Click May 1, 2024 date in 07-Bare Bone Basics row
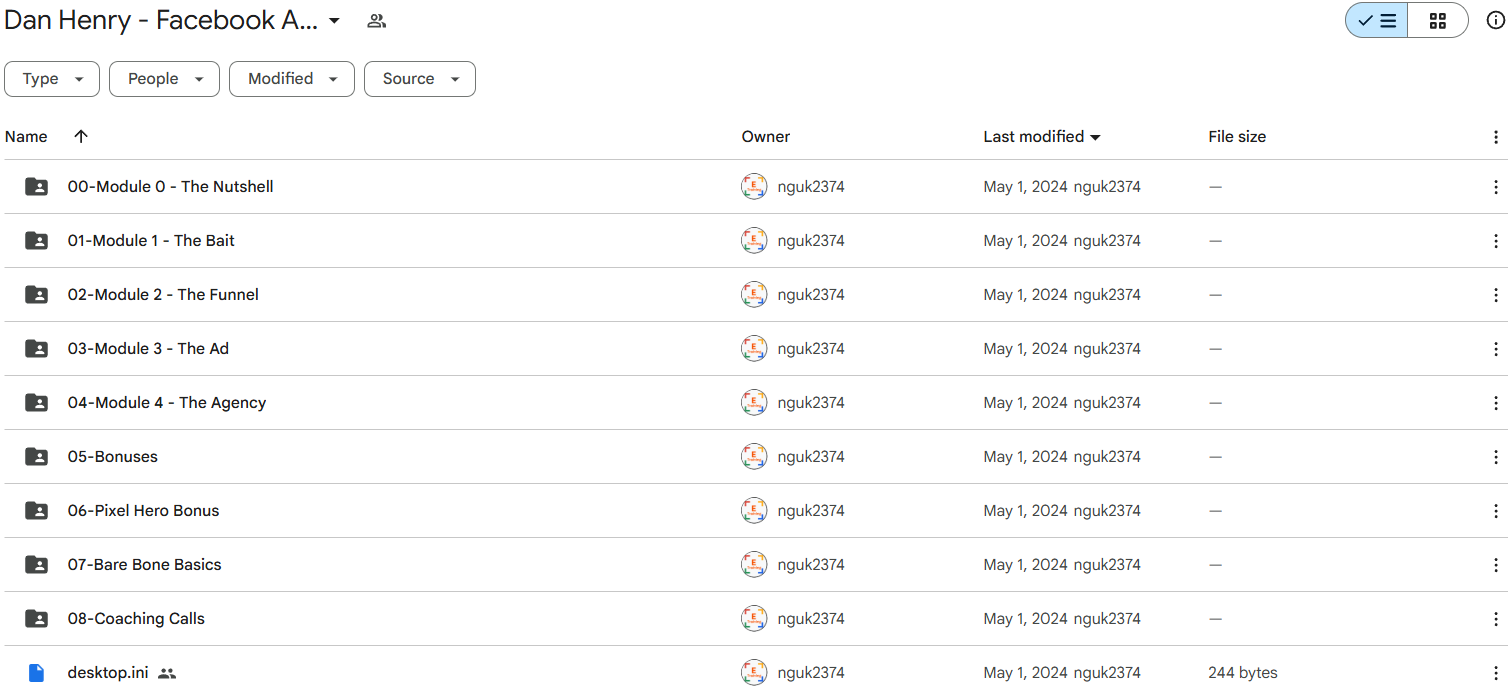 [1026, 565]
